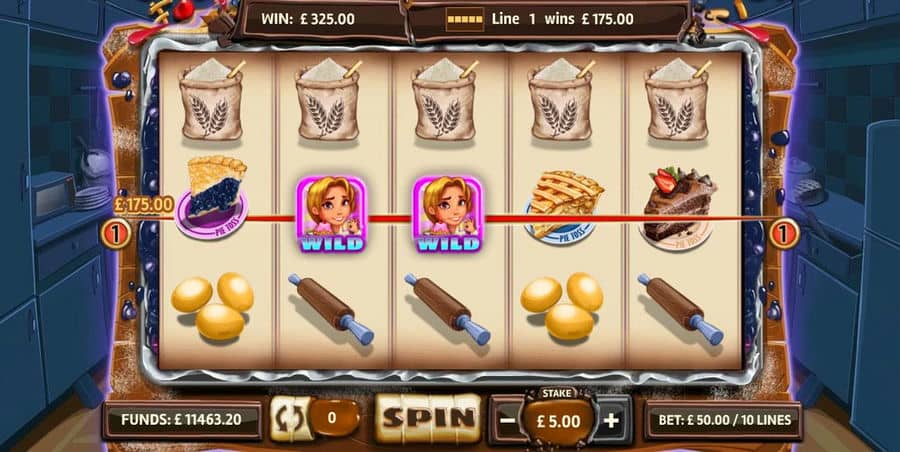
Task: Click the £ 5.00 stake display
Action: (x=558, y=421)
